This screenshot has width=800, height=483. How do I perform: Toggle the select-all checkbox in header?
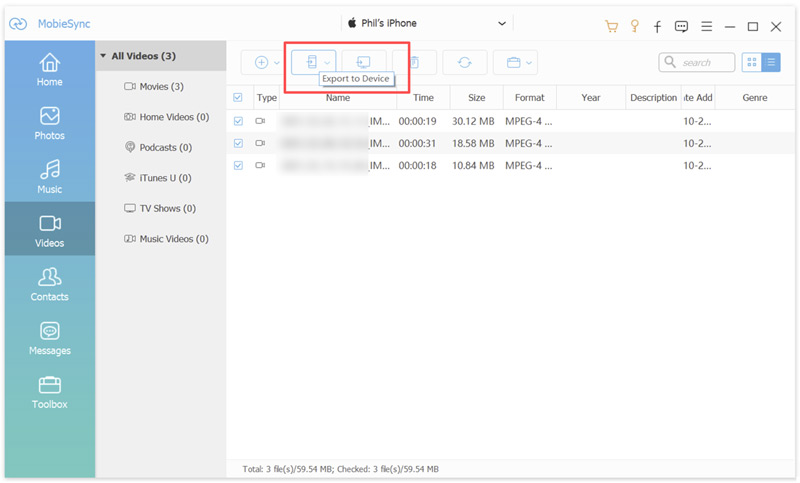[238, 98]
